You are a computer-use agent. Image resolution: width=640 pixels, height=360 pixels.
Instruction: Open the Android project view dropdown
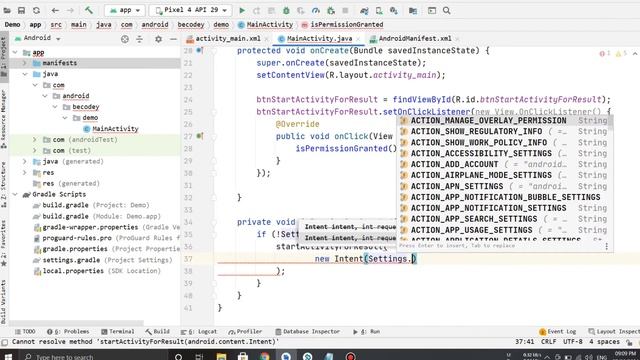[37, 38]
